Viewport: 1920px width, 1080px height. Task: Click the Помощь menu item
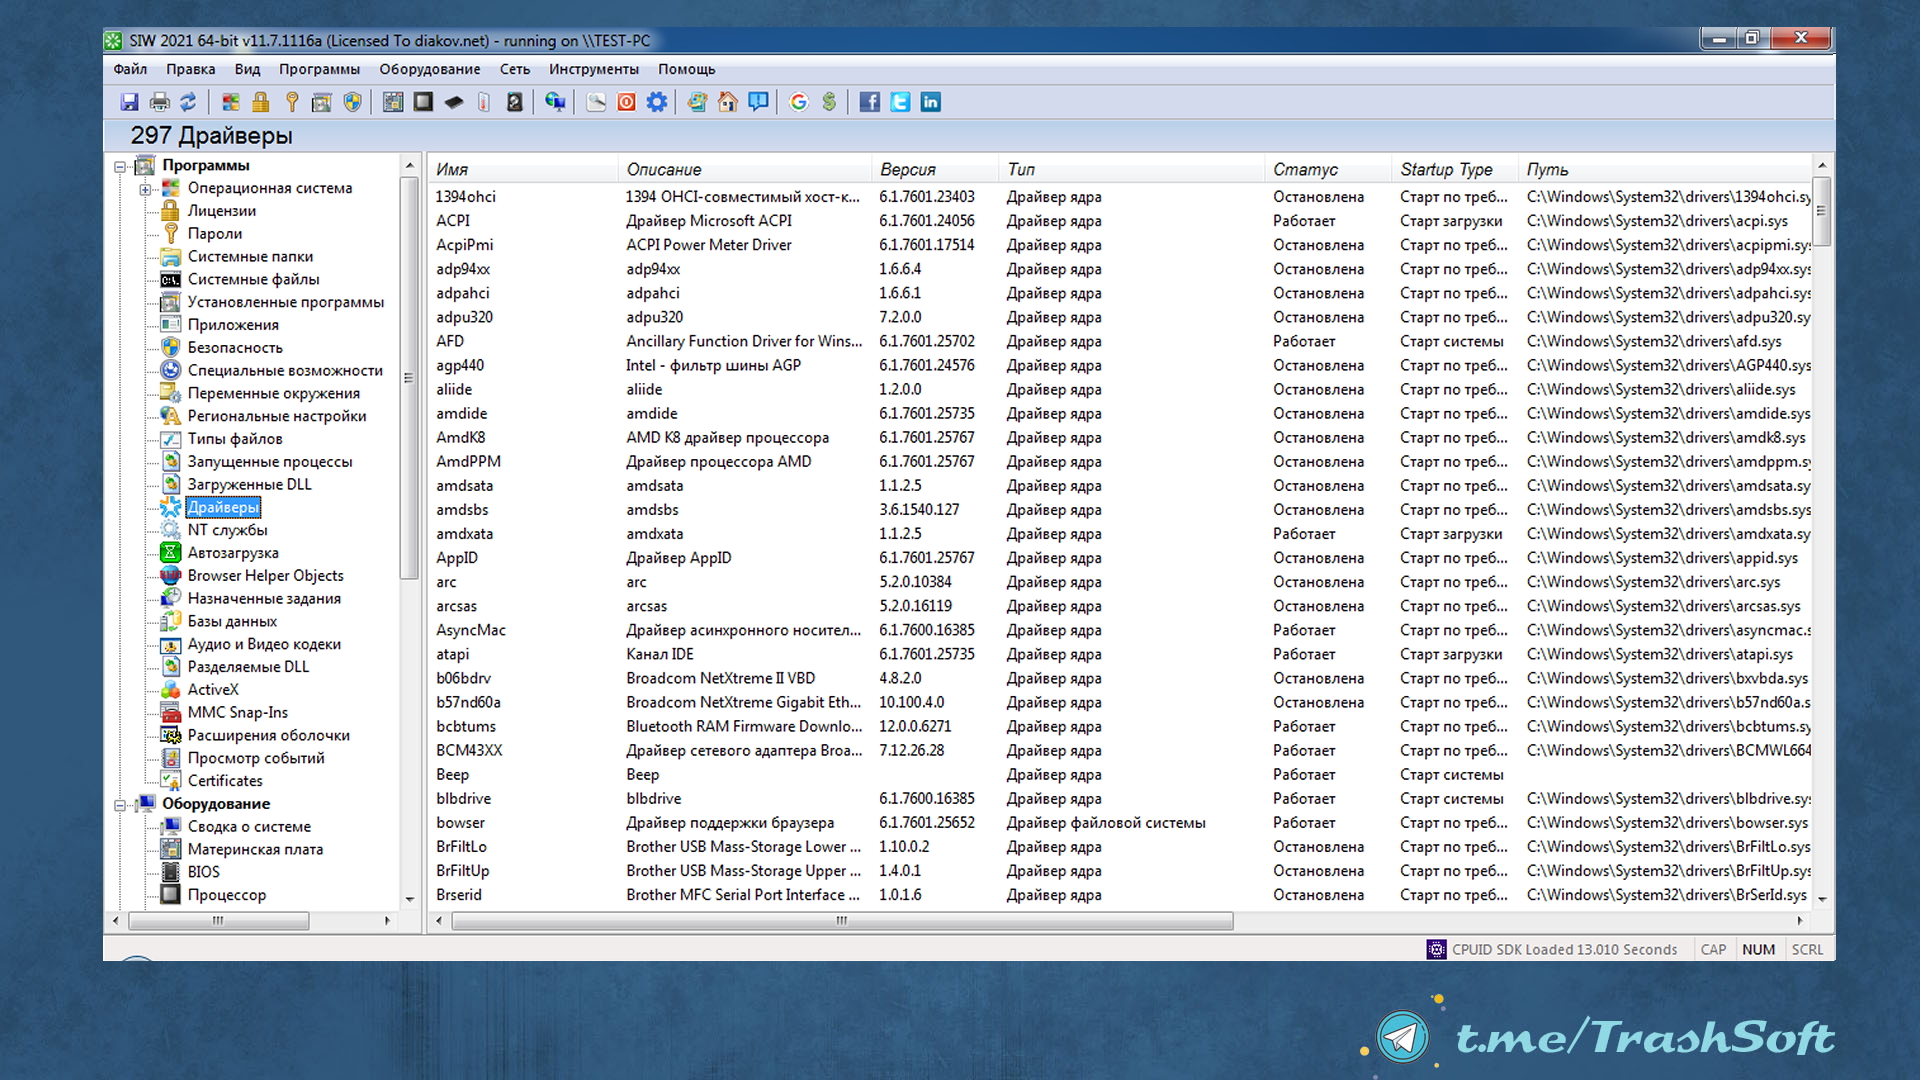(683, 67)
